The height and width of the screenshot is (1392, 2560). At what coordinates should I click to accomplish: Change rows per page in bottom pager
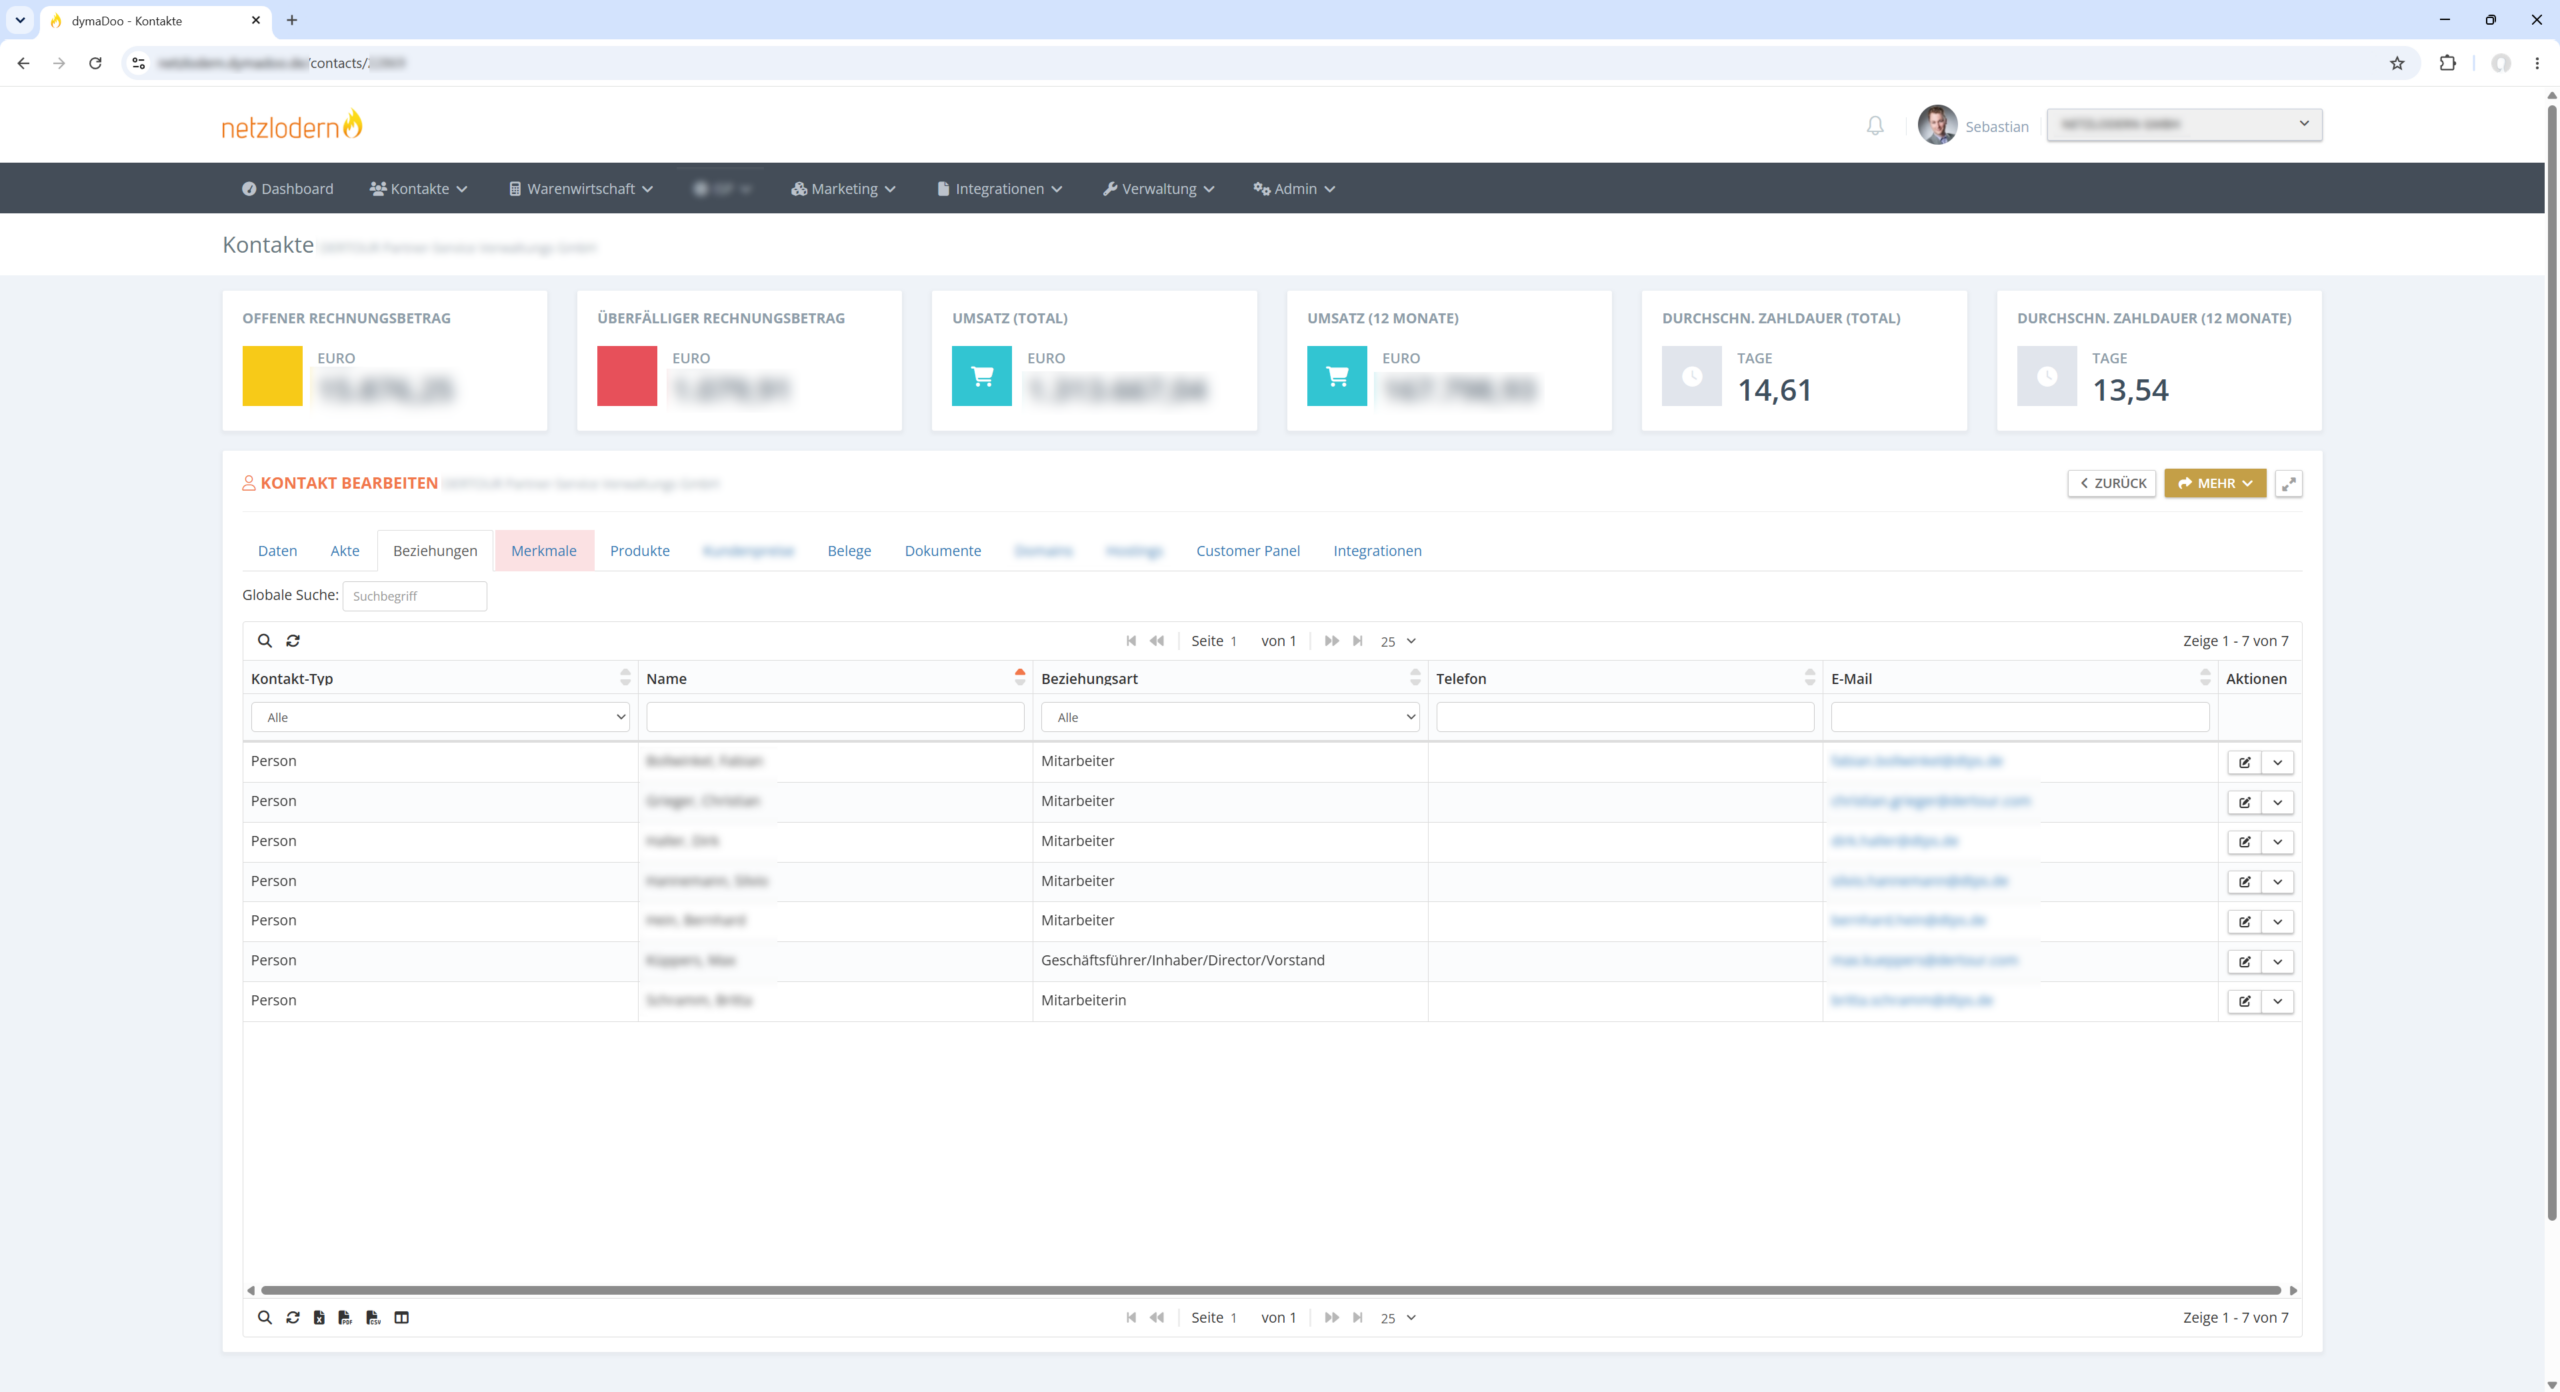click(1398, 1319)
